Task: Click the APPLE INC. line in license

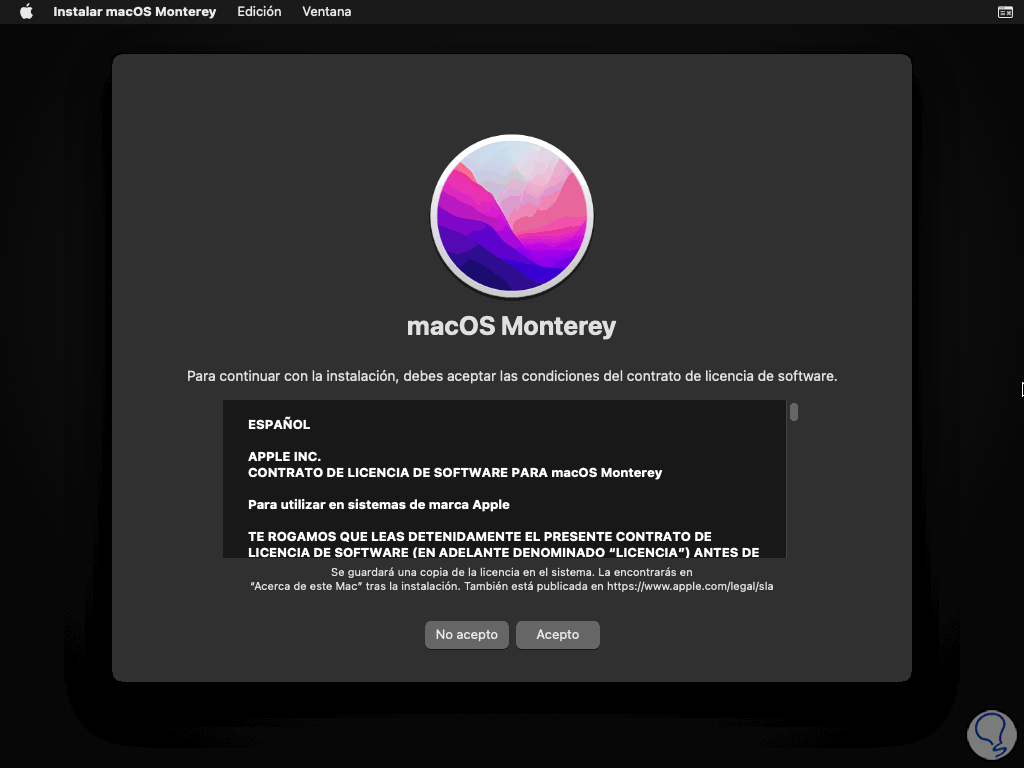Action: pos(284,456)
